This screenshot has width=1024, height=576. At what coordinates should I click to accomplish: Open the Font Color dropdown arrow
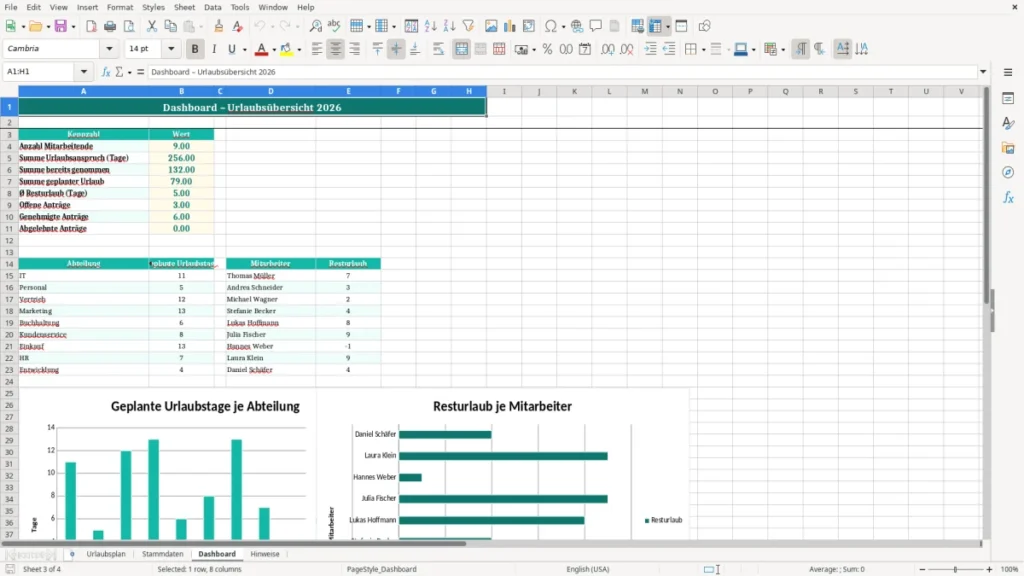[274, 50]
